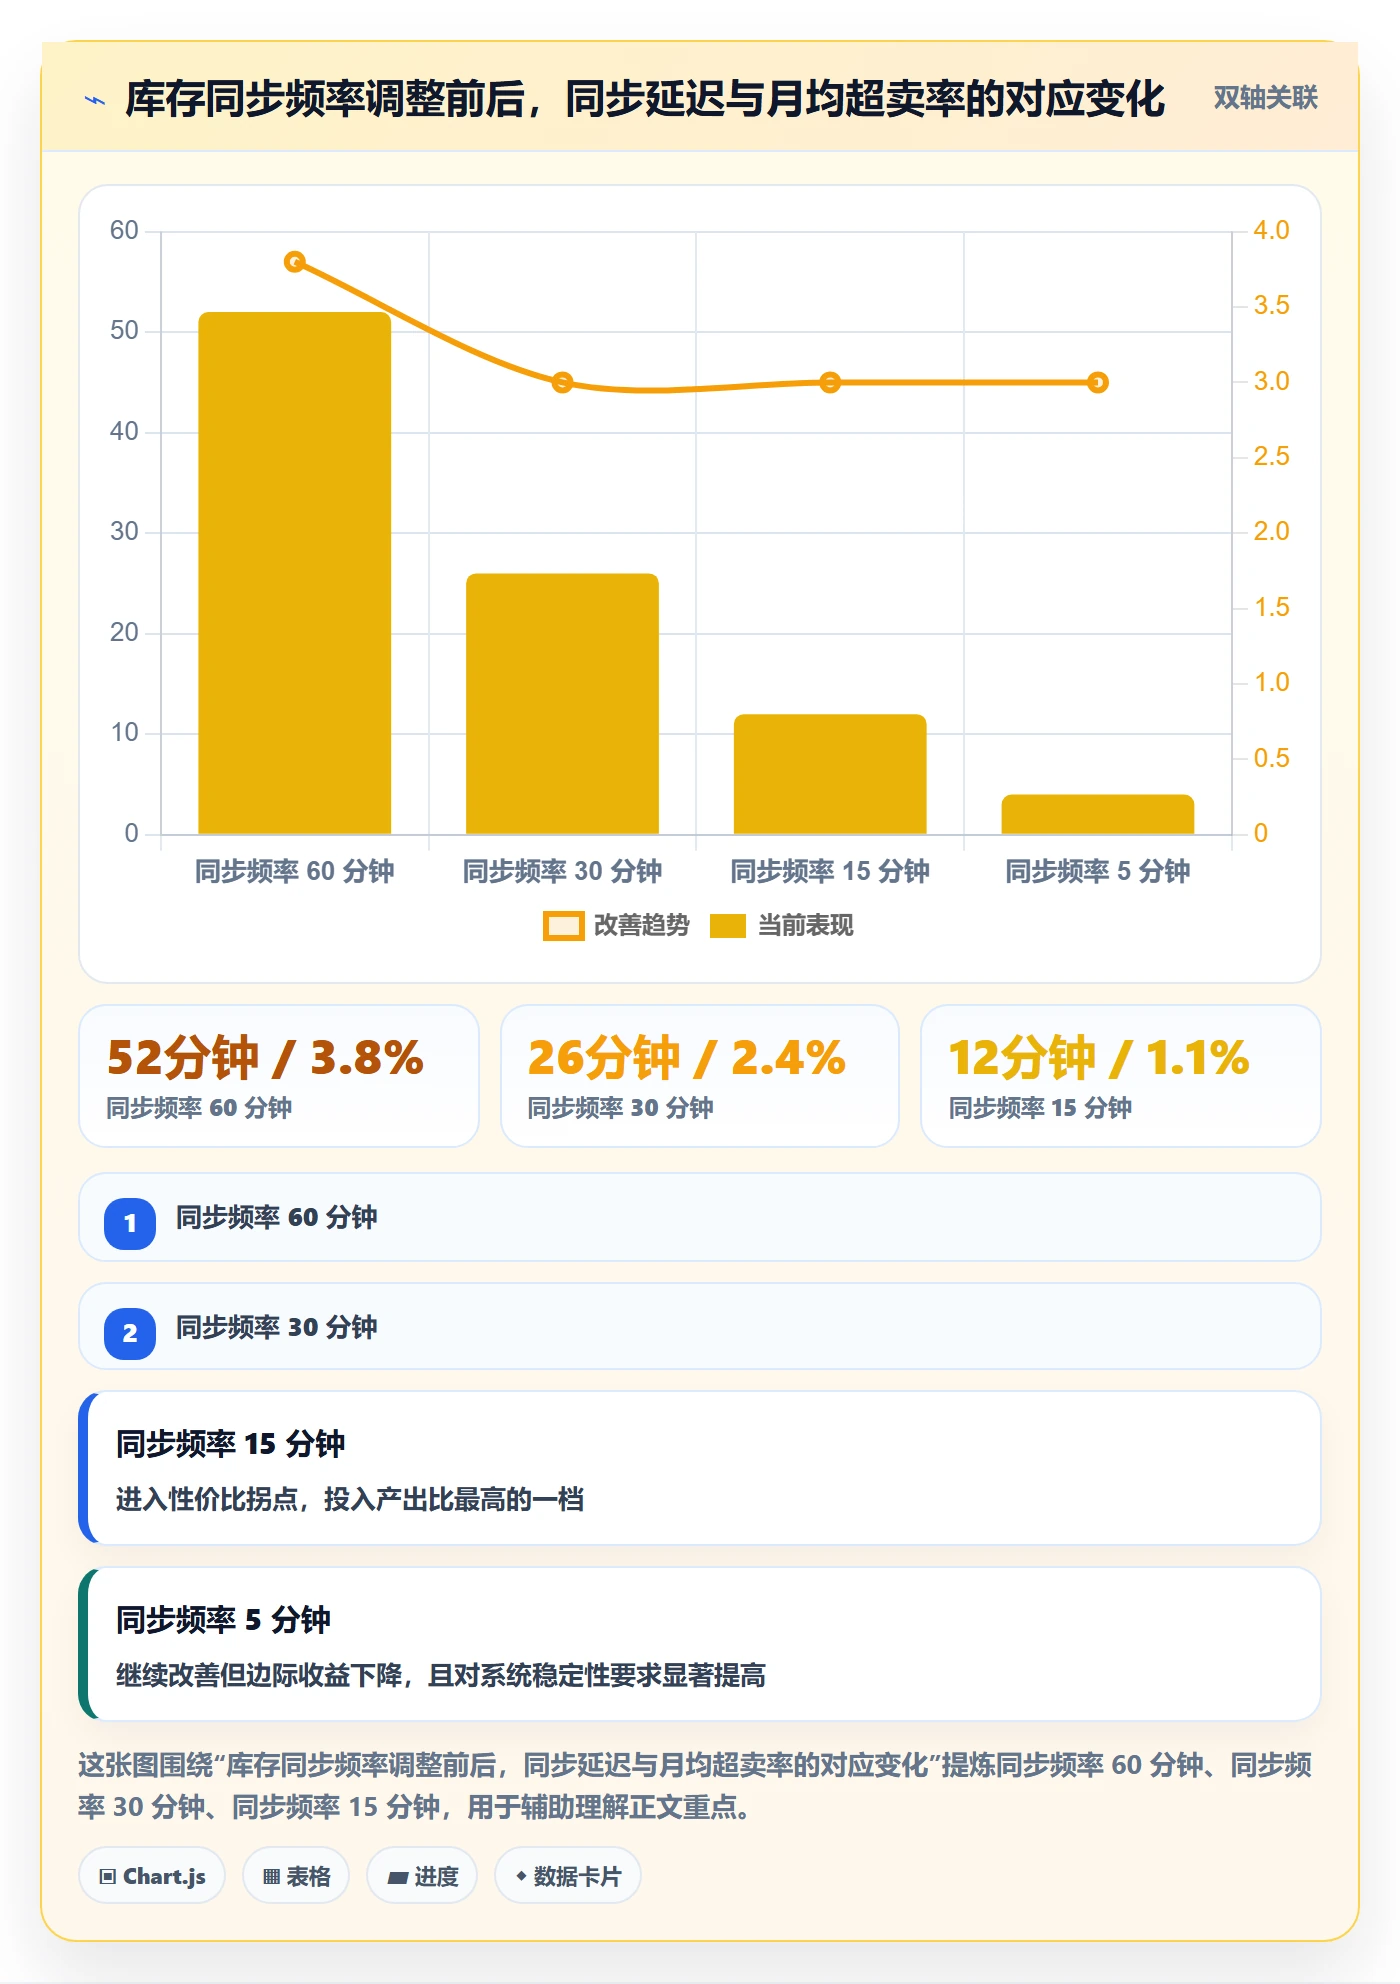Click the right axis value 4.0
Screen dimensions: 1400x1984
click(x=1271, y=230)
